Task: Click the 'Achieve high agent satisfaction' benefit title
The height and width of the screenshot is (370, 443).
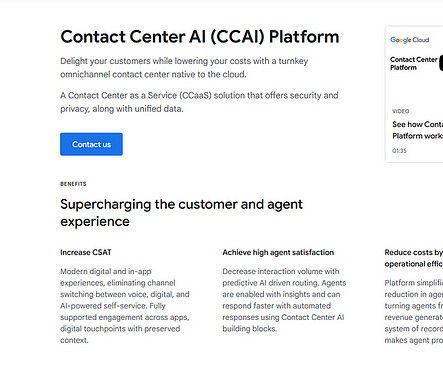Action: click(278, 252)
